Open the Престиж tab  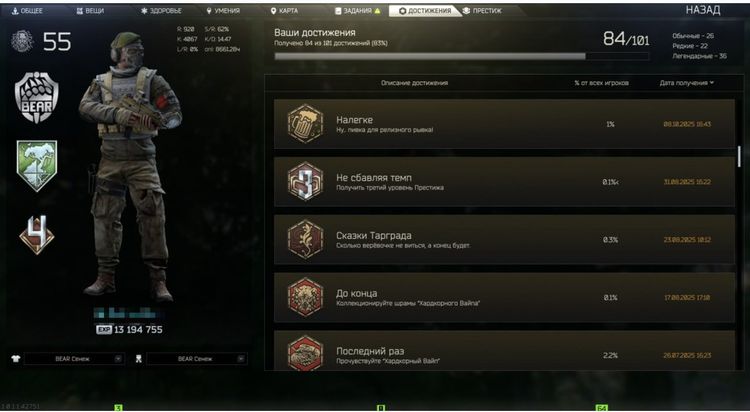[482, 11]
